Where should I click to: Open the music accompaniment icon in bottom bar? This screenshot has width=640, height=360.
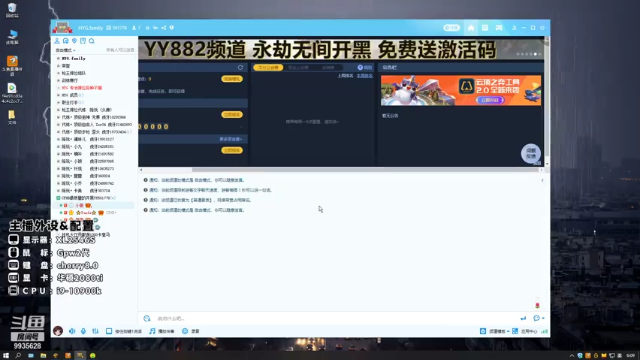pos(152,331)
